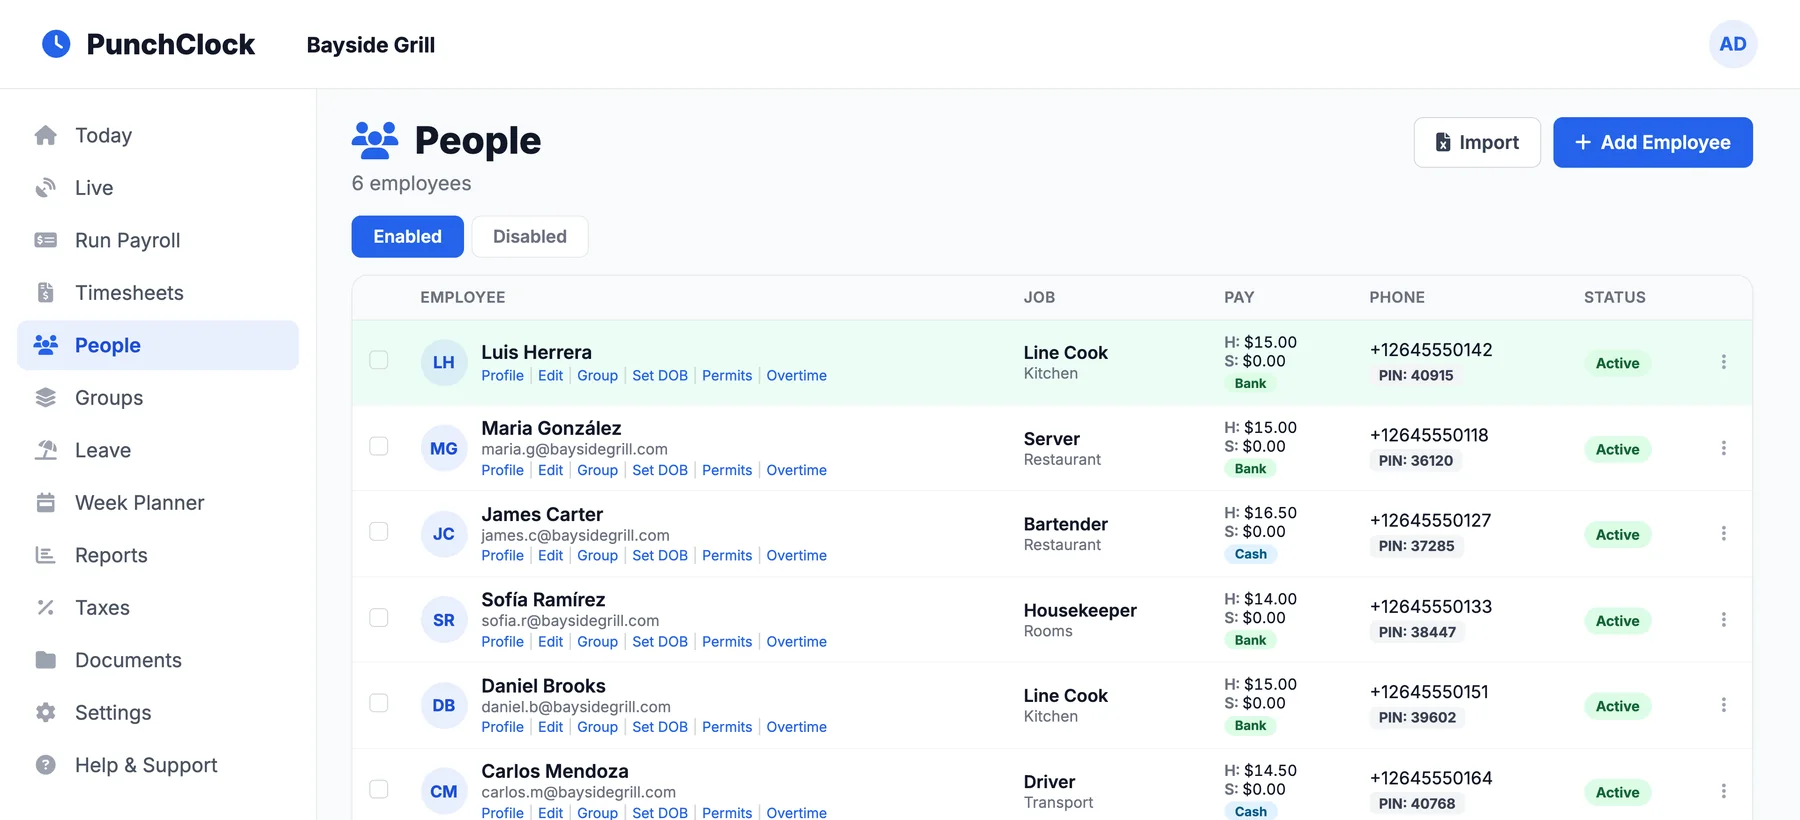The height and width of the screenshot is (820, 1800).
Task: Click the PIN: 39602 badge for Daniel Brooks
Action: click(1417, 717)
